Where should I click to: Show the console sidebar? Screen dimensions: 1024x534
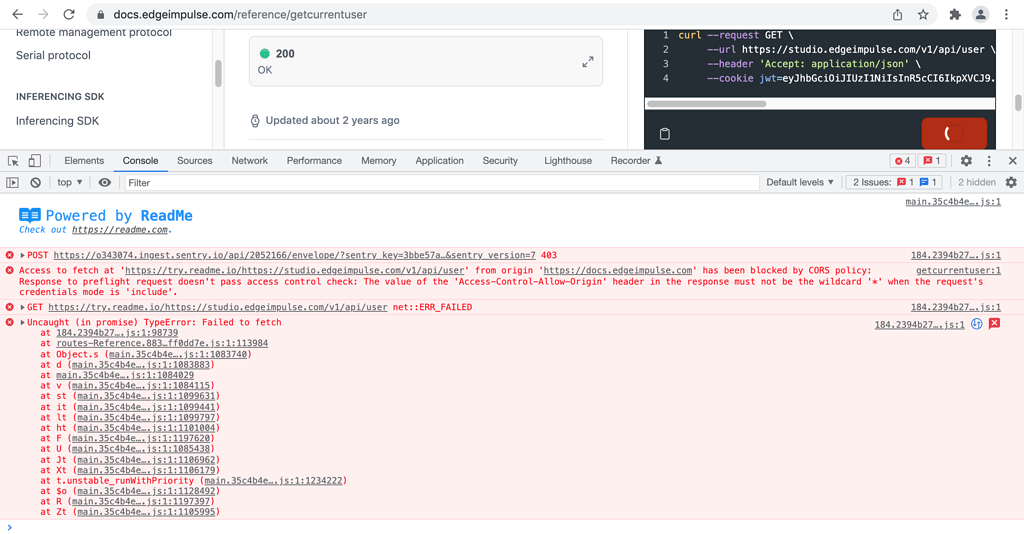tap(12, 183)
